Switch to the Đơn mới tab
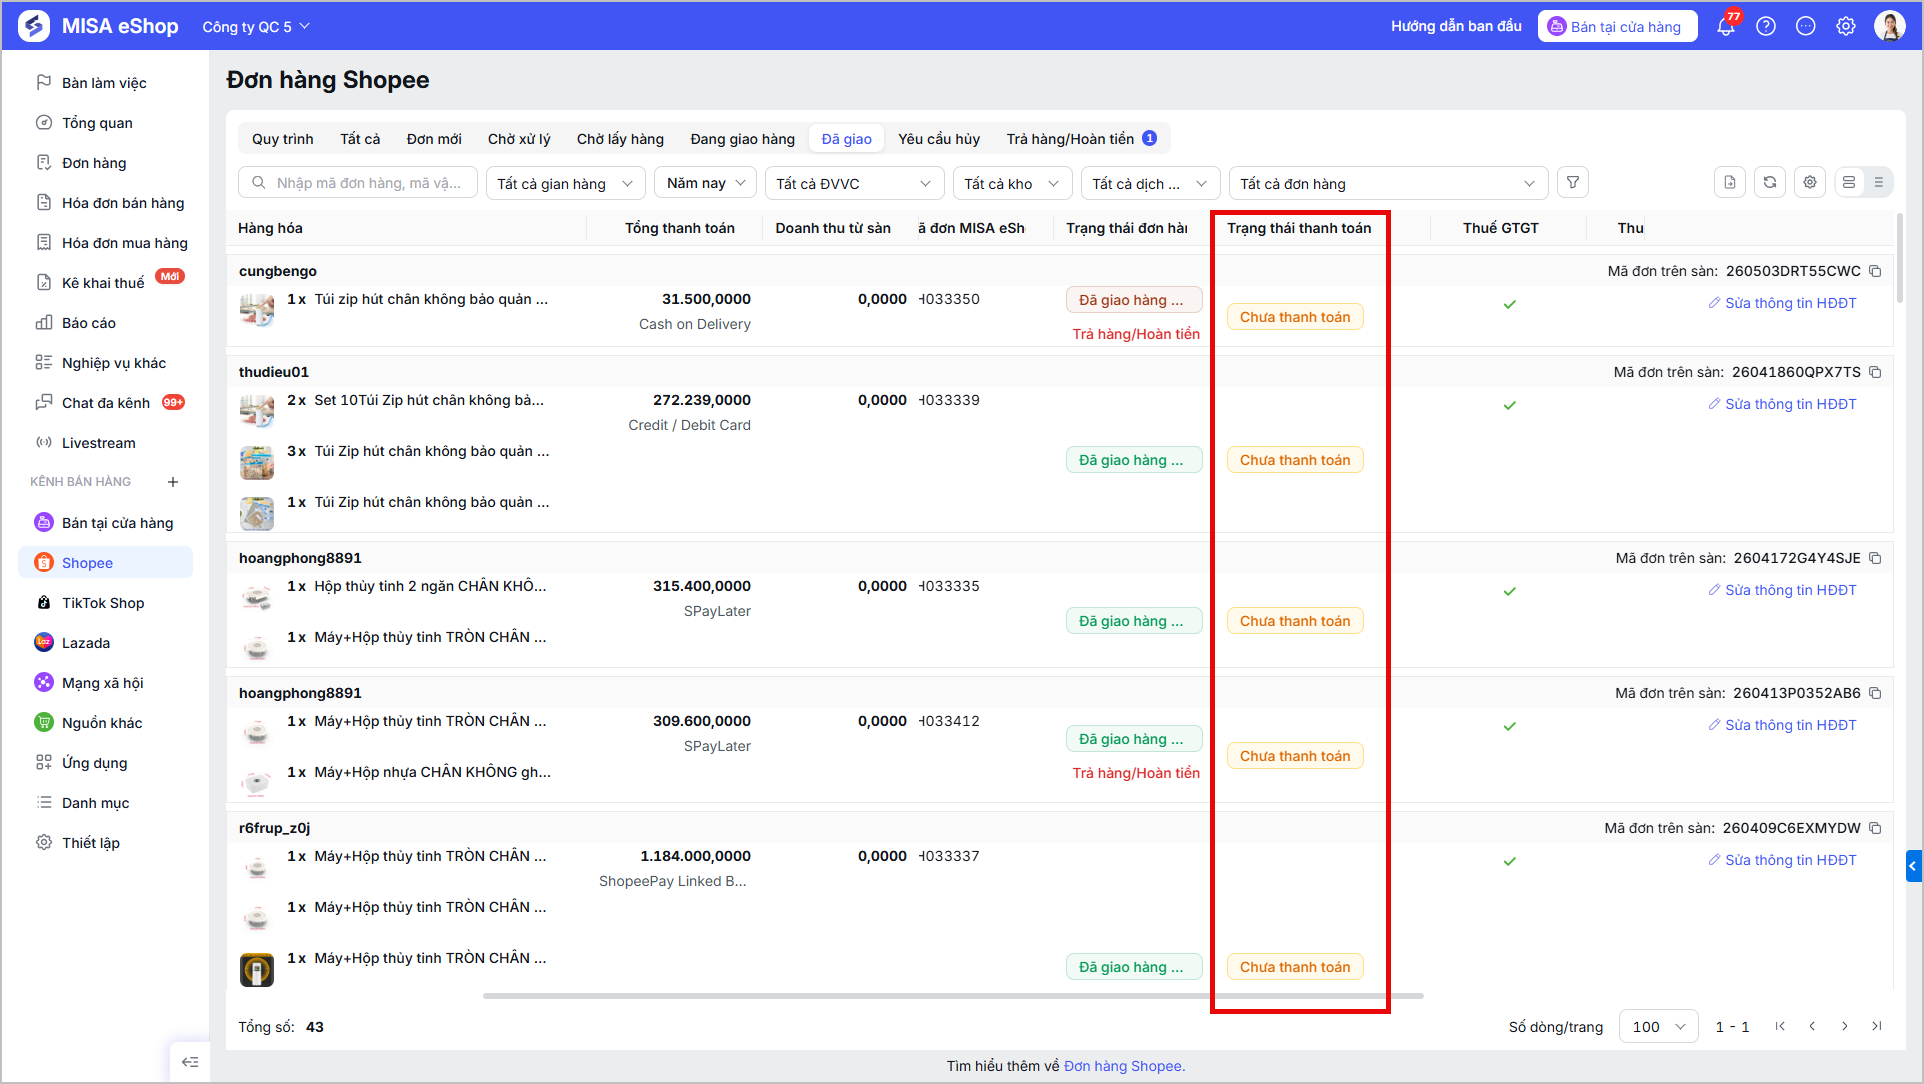1924x1084 pixels. (x=434, y=139)
